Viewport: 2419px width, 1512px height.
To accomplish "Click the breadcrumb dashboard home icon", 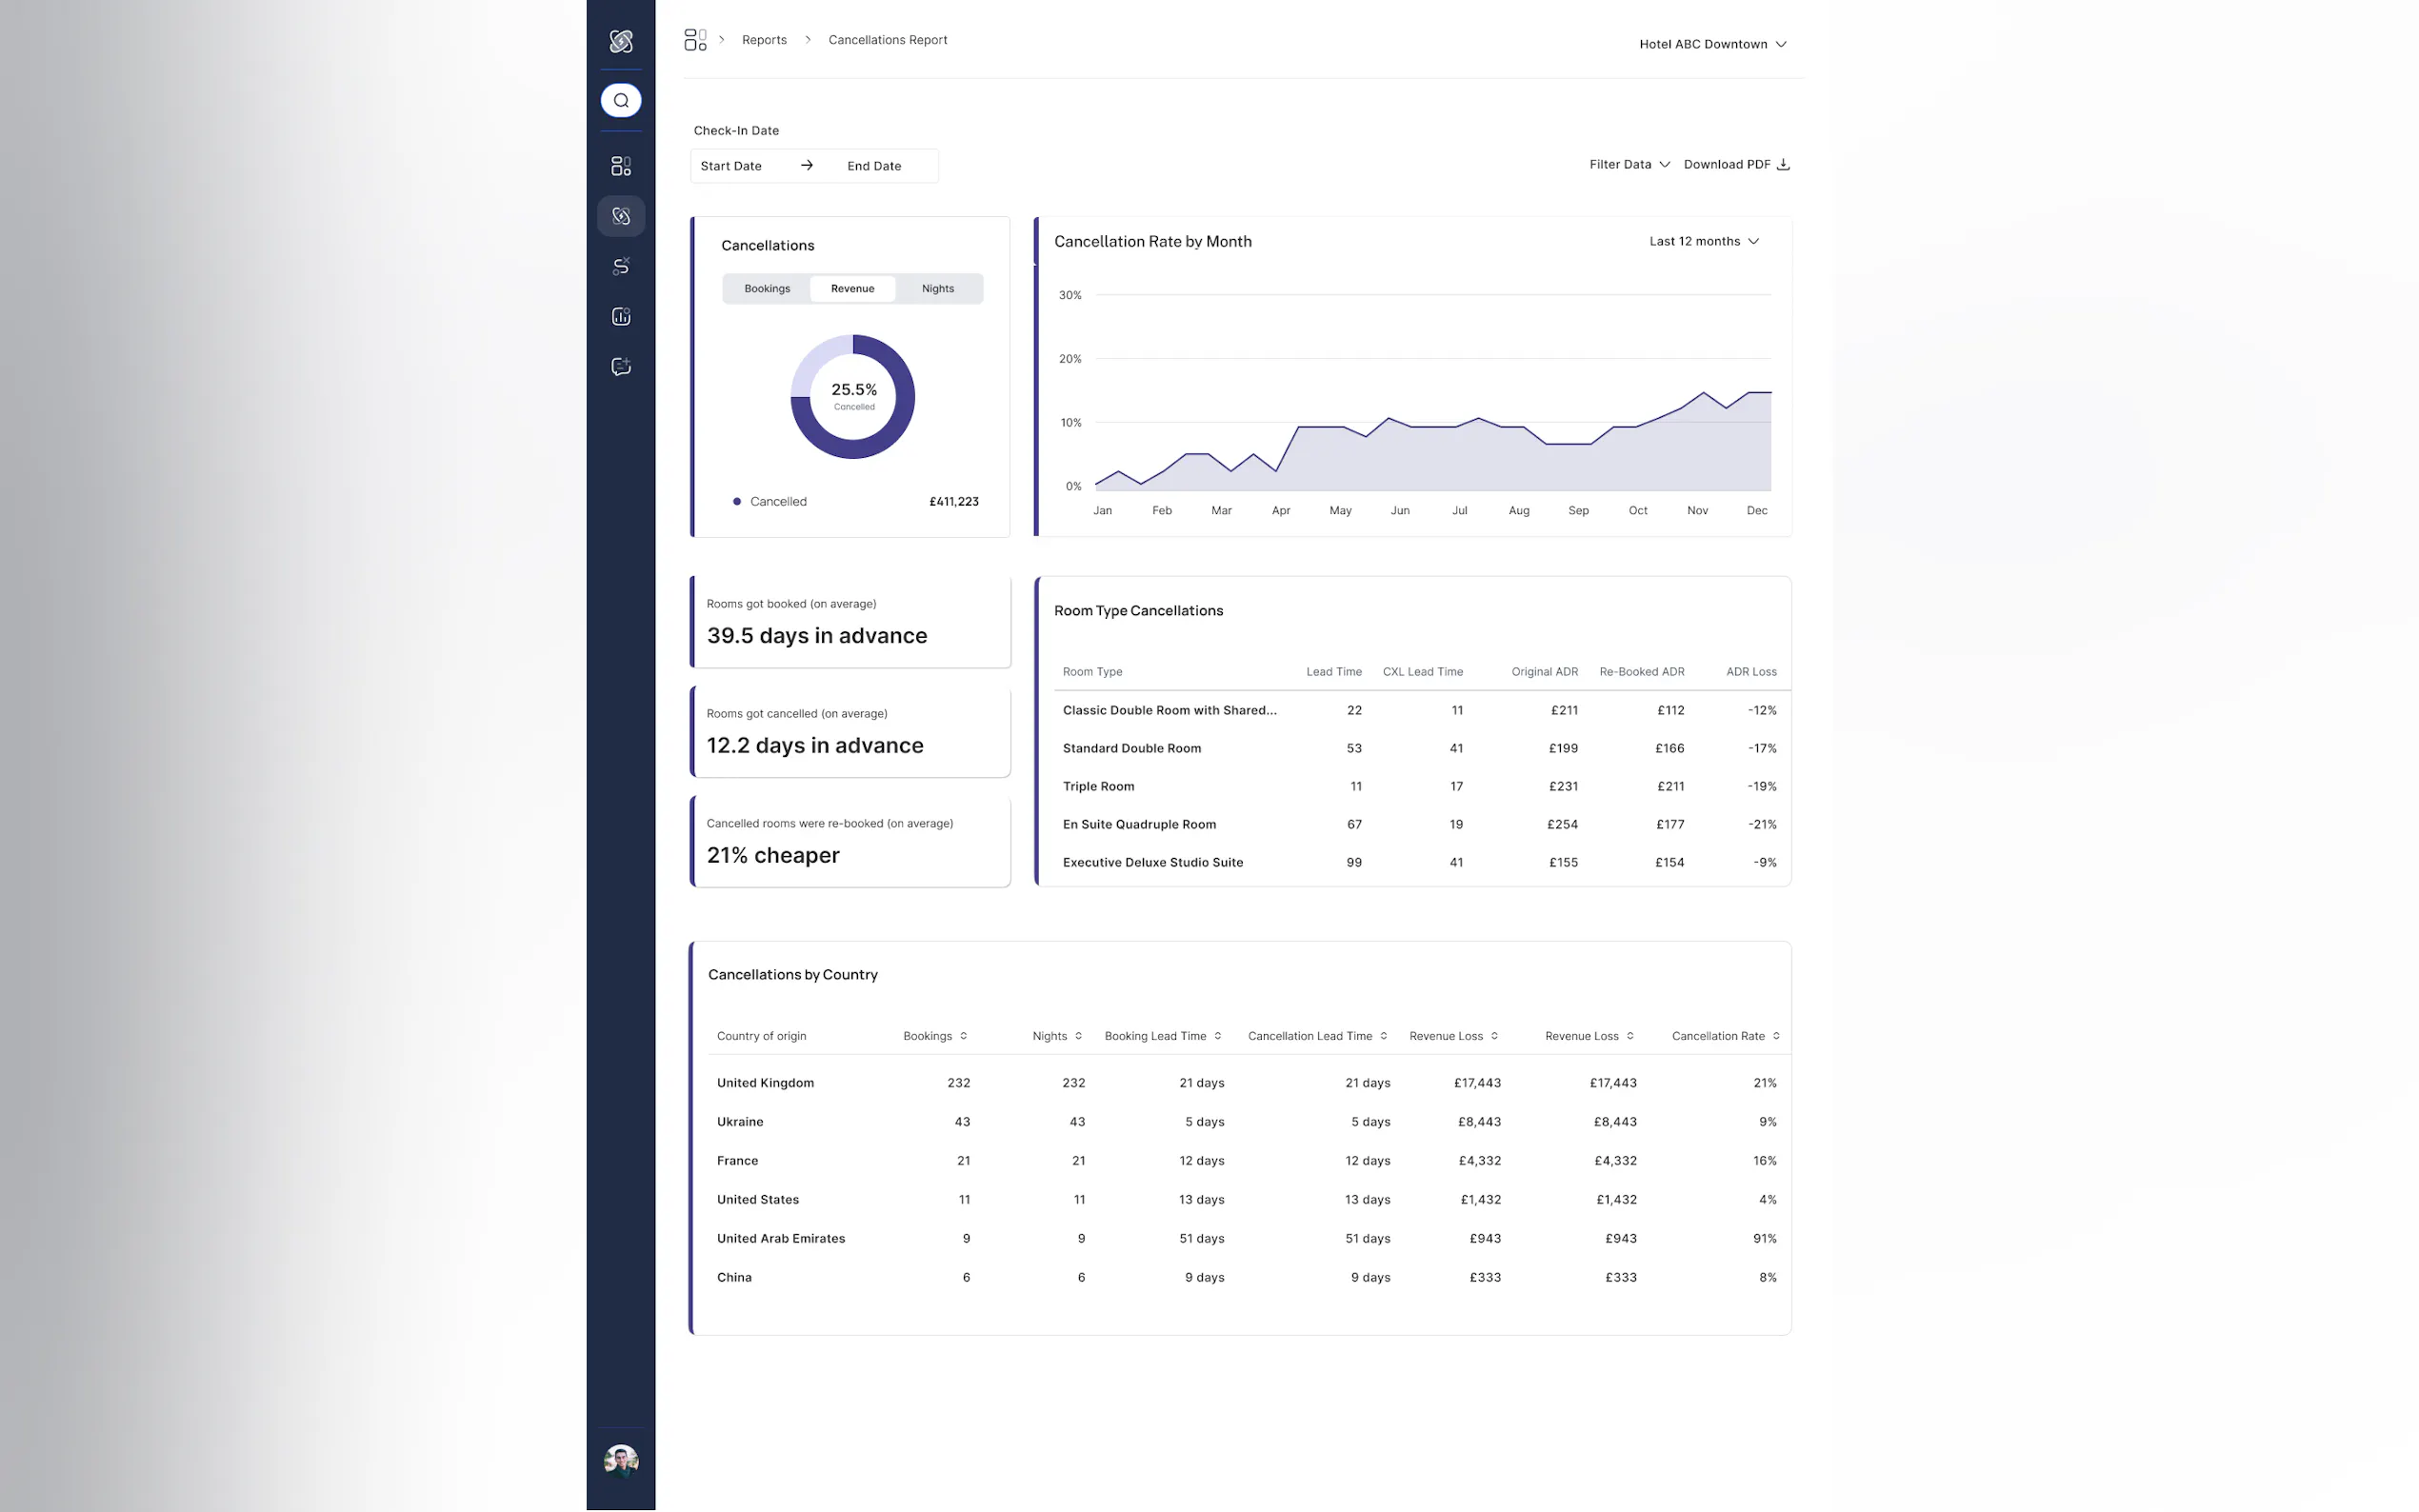I will pyautogui.click(x=695, y=40).
